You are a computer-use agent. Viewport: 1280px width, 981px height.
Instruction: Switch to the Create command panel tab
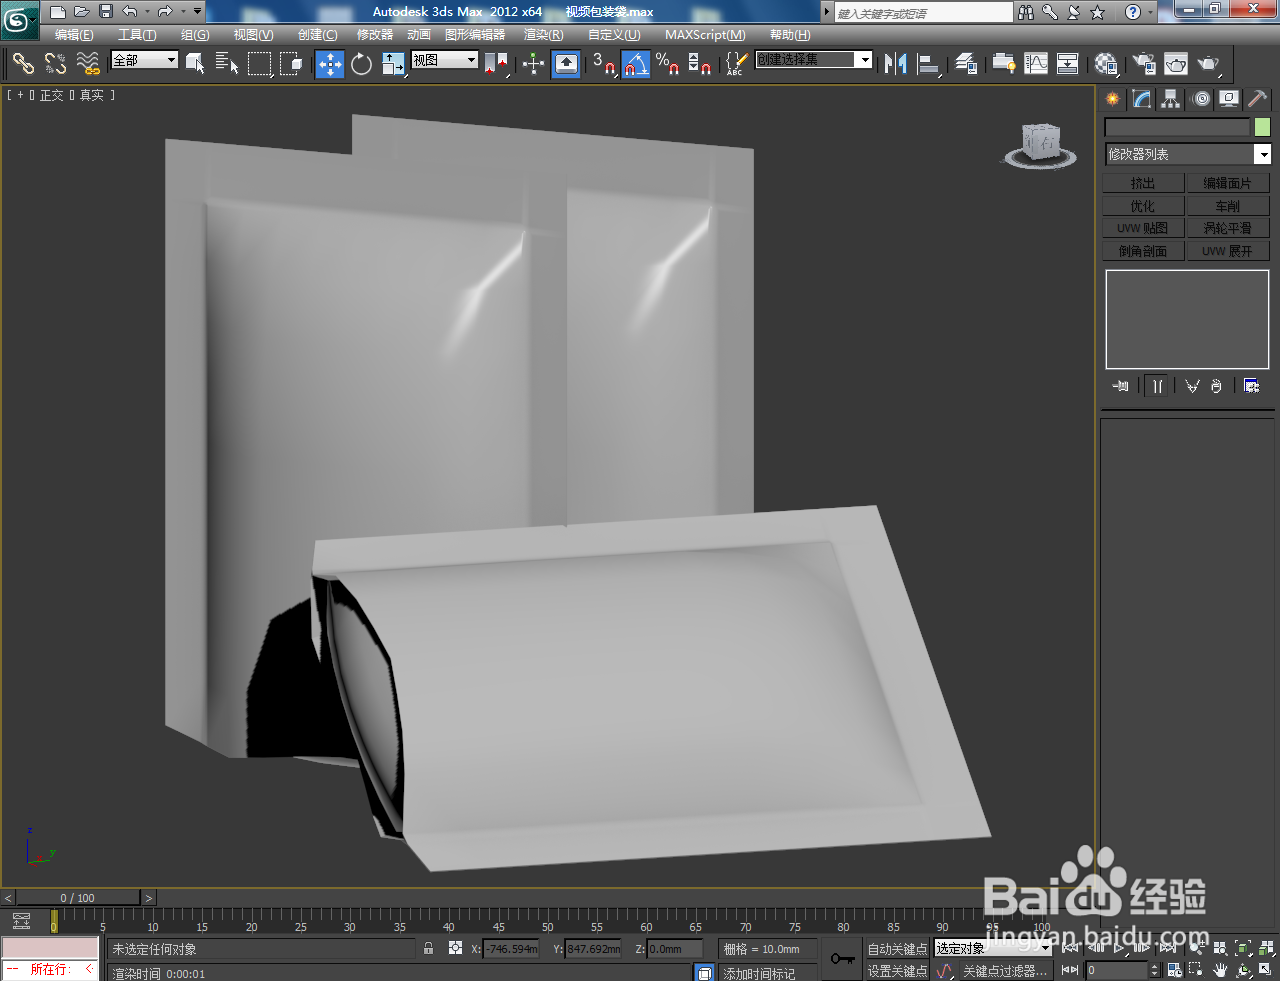pos(1113,99)
